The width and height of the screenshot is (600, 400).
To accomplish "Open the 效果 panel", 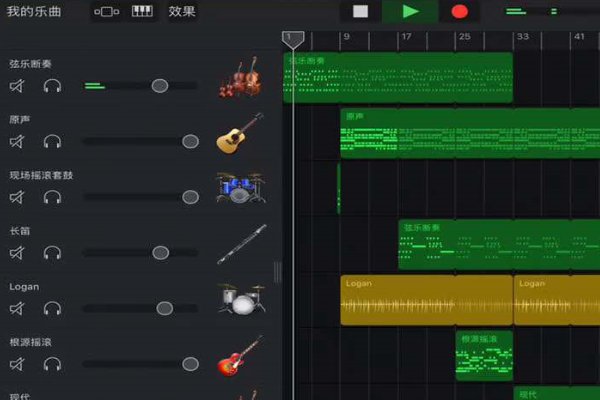I will [x=182, y=12].
